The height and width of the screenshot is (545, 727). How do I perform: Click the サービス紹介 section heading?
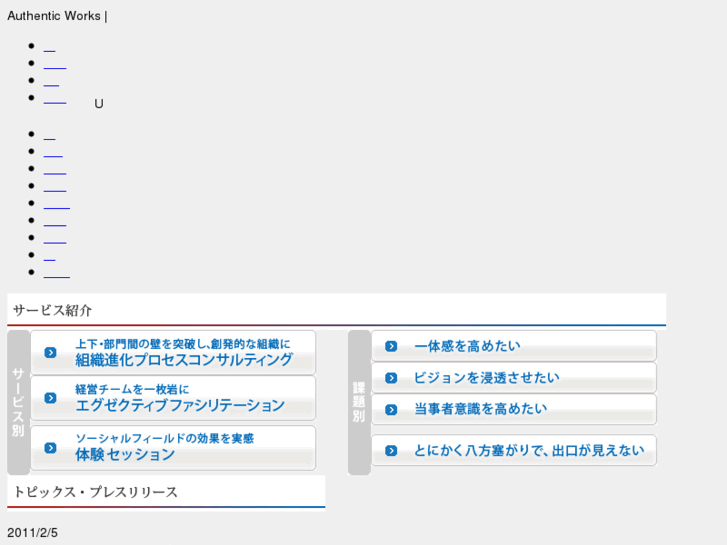[x=53, y=310]
